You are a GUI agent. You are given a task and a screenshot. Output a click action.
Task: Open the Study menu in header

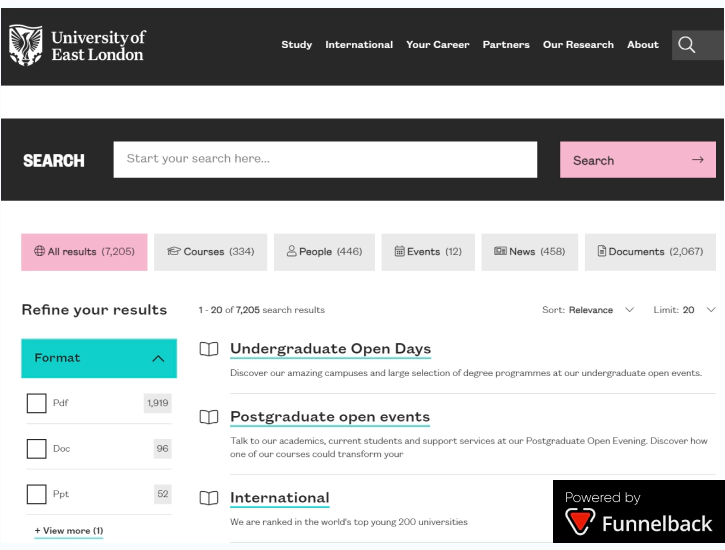coord(296,45)
